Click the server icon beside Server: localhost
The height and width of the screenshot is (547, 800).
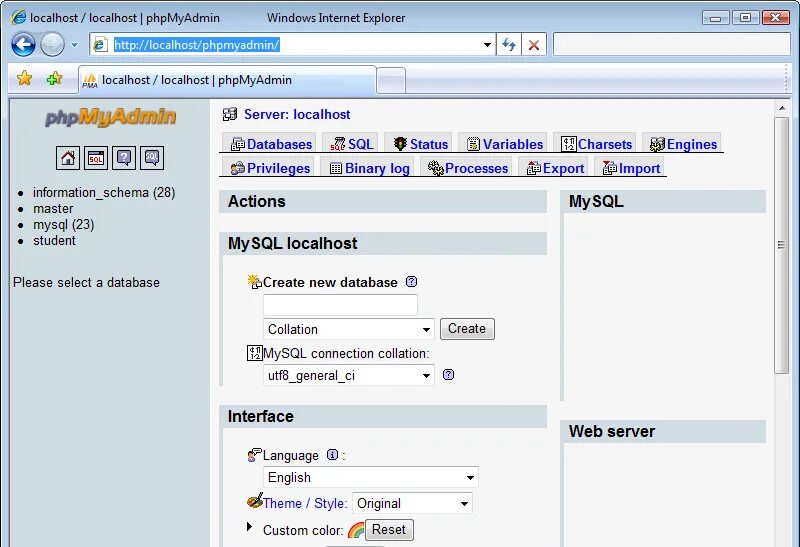(230, 114)
